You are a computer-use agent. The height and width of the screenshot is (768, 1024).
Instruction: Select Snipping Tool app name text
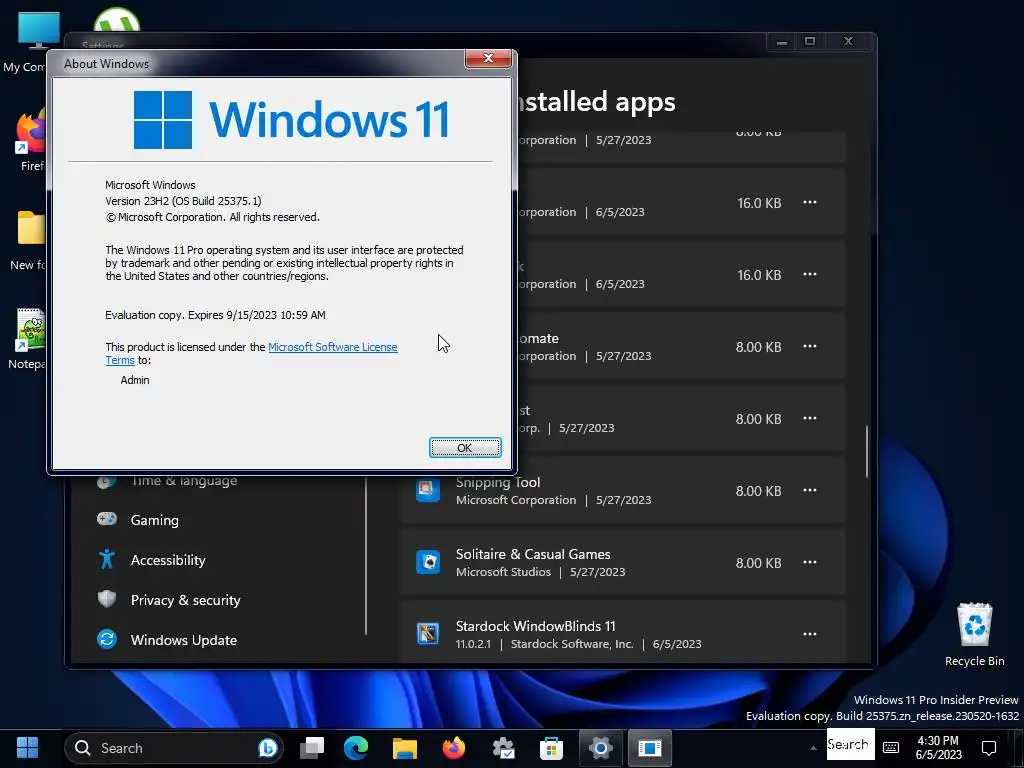point(498,483)
